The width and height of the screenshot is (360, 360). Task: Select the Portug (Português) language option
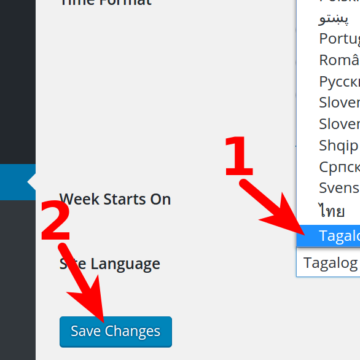tap(328, 39)
